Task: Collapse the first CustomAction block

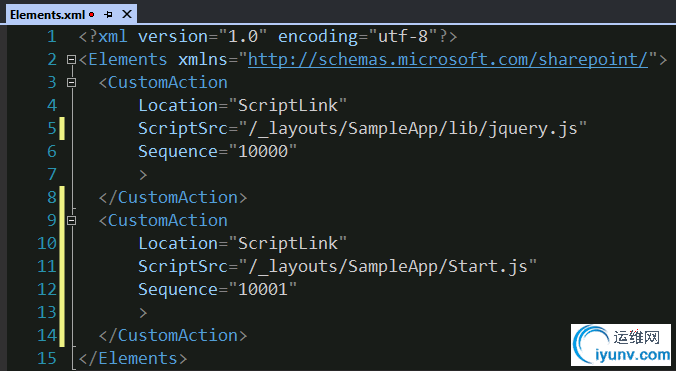Action: [x=72, y=82]
